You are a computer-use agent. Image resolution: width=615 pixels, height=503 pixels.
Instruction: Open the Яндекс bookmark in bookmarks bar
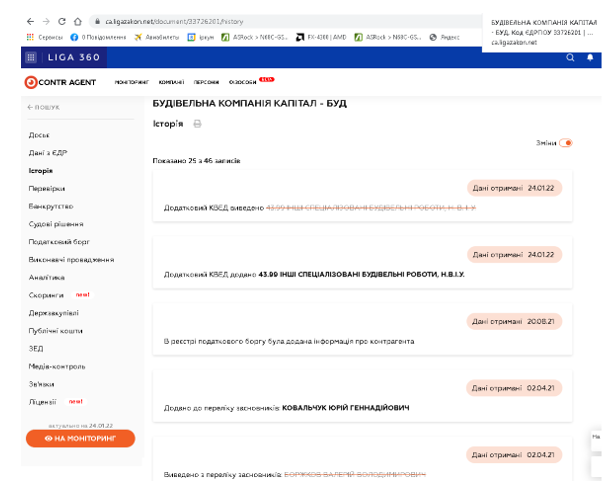point(446,37)
